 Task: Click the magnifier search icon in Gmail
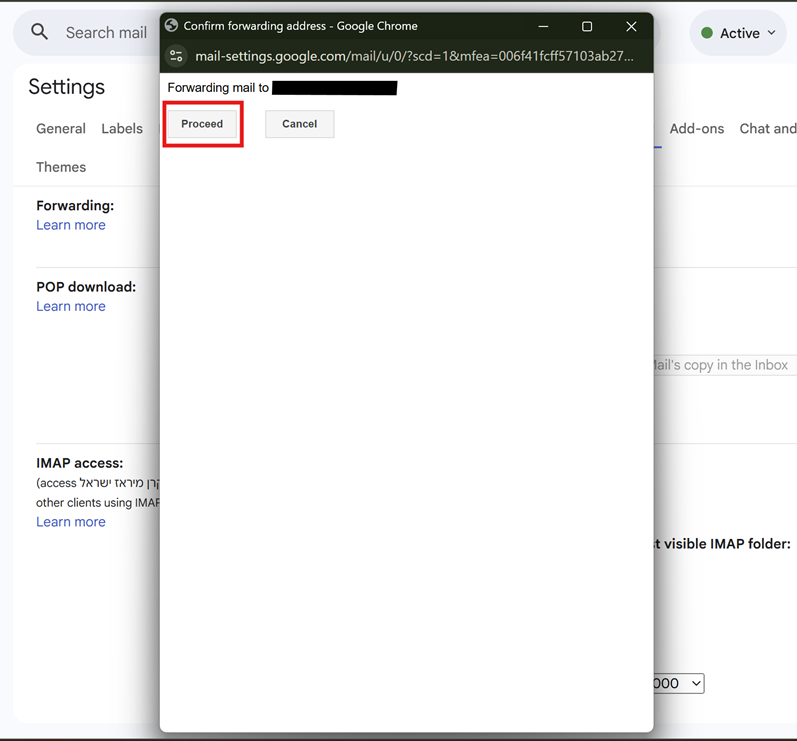(x=40, y=32)
